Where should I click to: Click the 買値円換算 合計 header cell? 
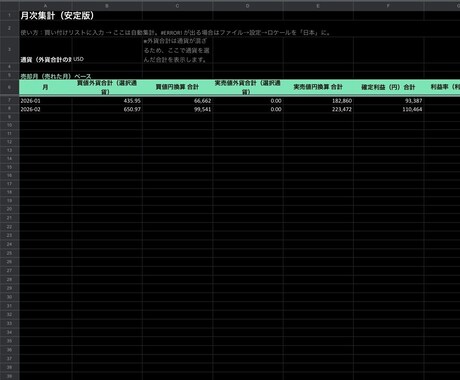click(177, 87)
